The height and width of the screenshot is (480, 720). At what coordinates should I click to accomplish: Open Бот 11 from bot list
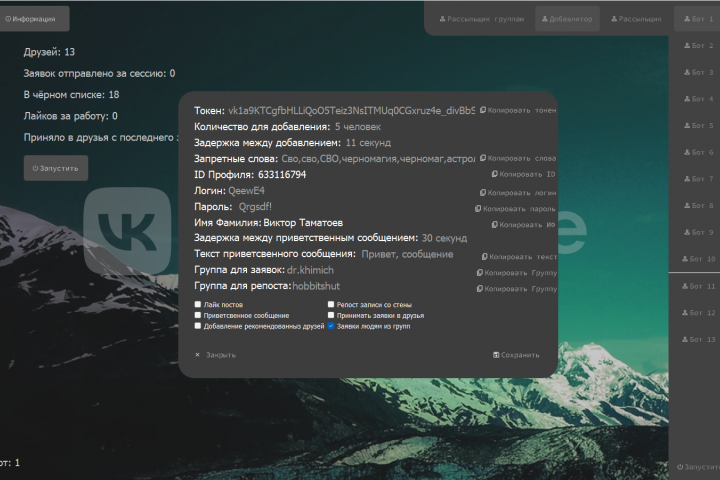[698, 286]
